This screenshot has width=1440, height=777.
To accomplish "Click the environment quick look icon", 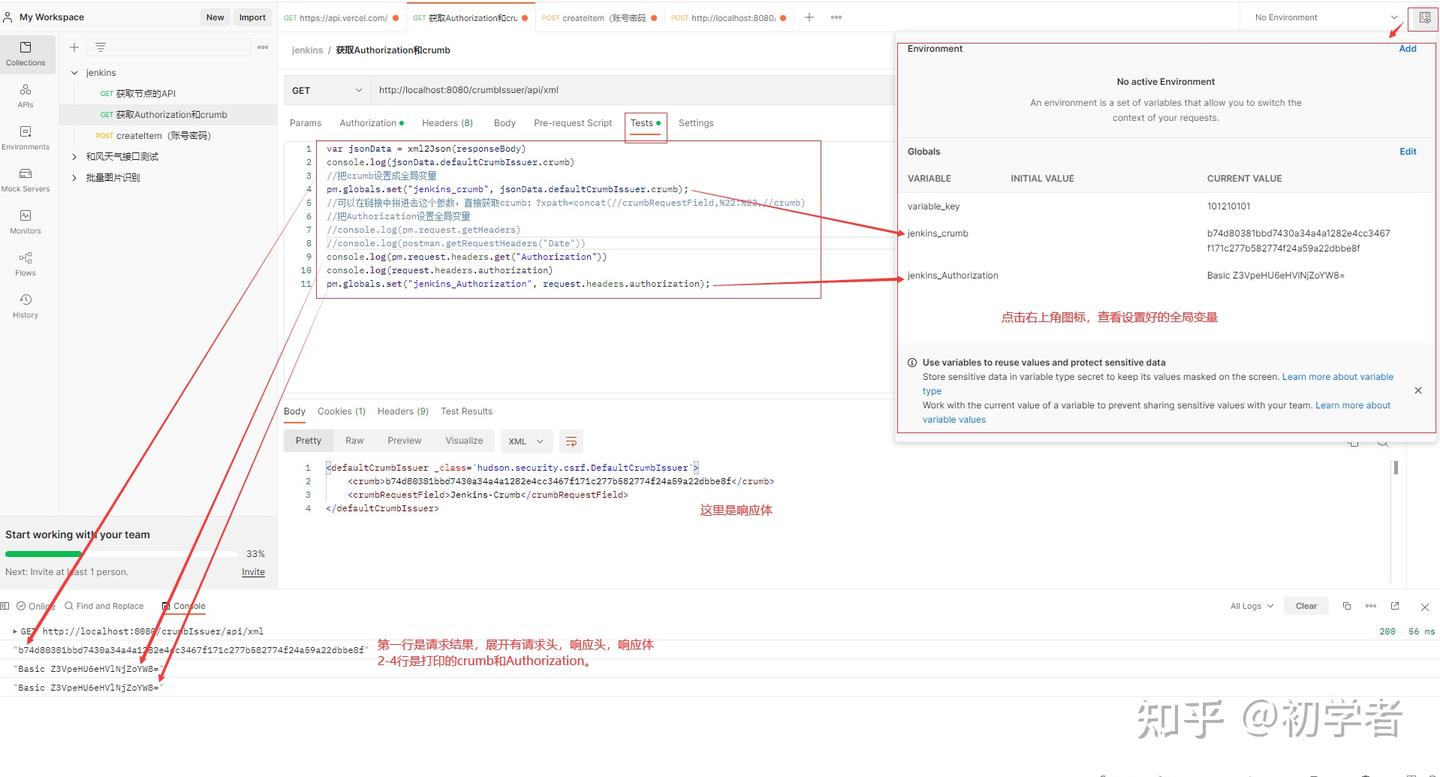I will 1425,18.
